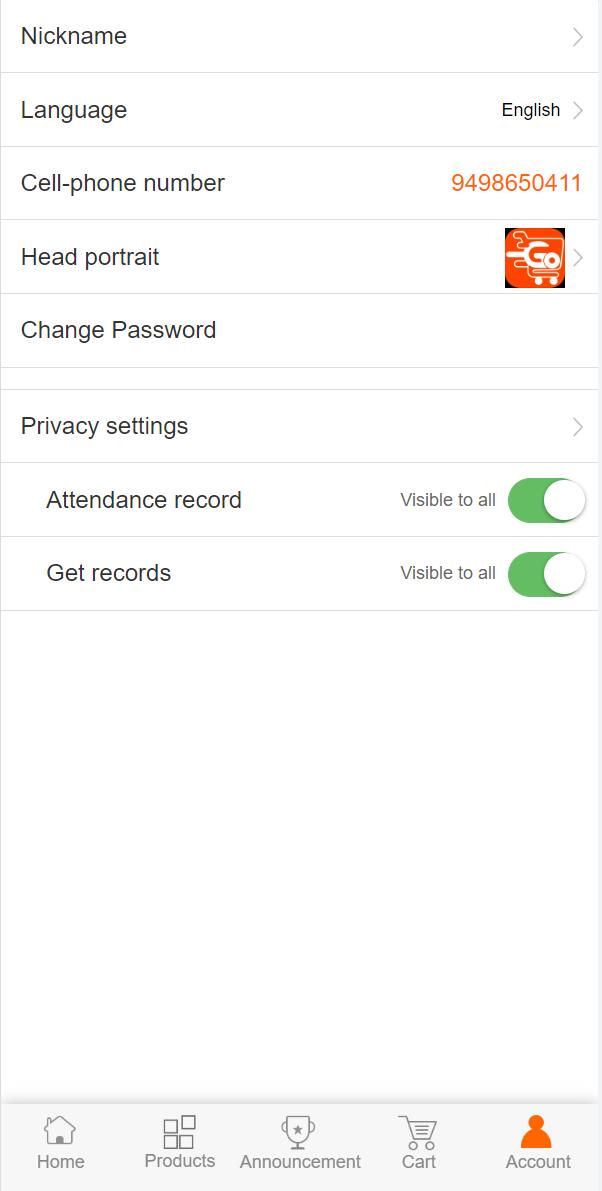Viewport: 602px width, 1191px height.
Task: Select the English language value
Action: [x=530, y=110]
